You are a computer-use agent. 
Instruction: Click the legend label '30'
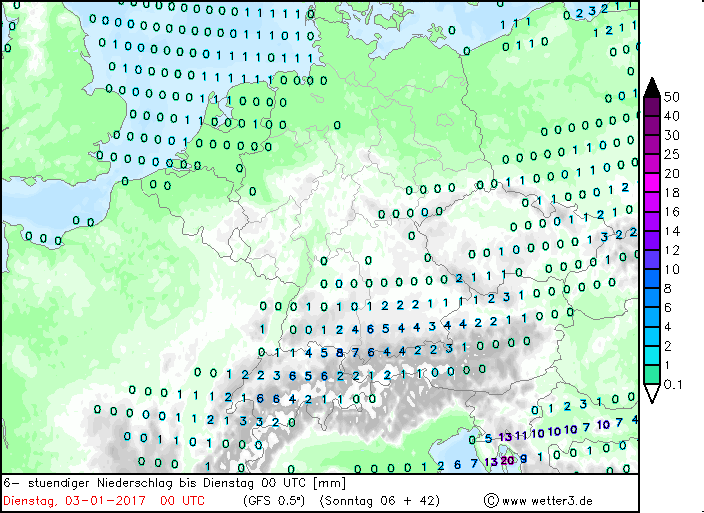pyautogui.click(x=672, y=136)
